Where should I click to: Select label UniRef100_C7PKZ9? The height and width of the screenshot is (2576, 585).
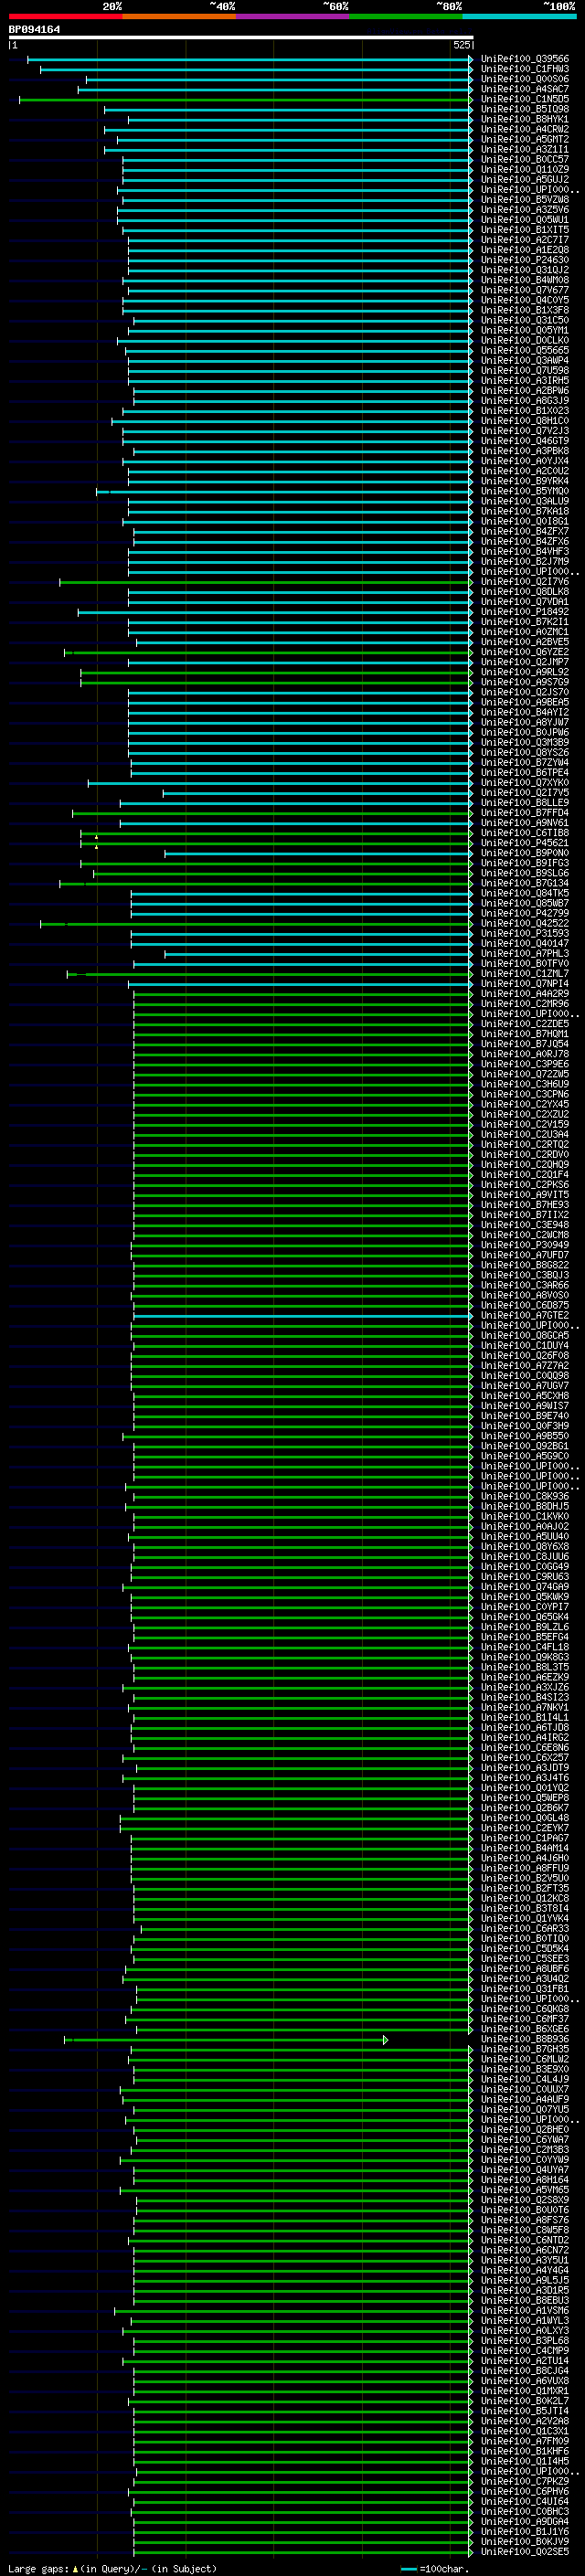click(525, 2481)
